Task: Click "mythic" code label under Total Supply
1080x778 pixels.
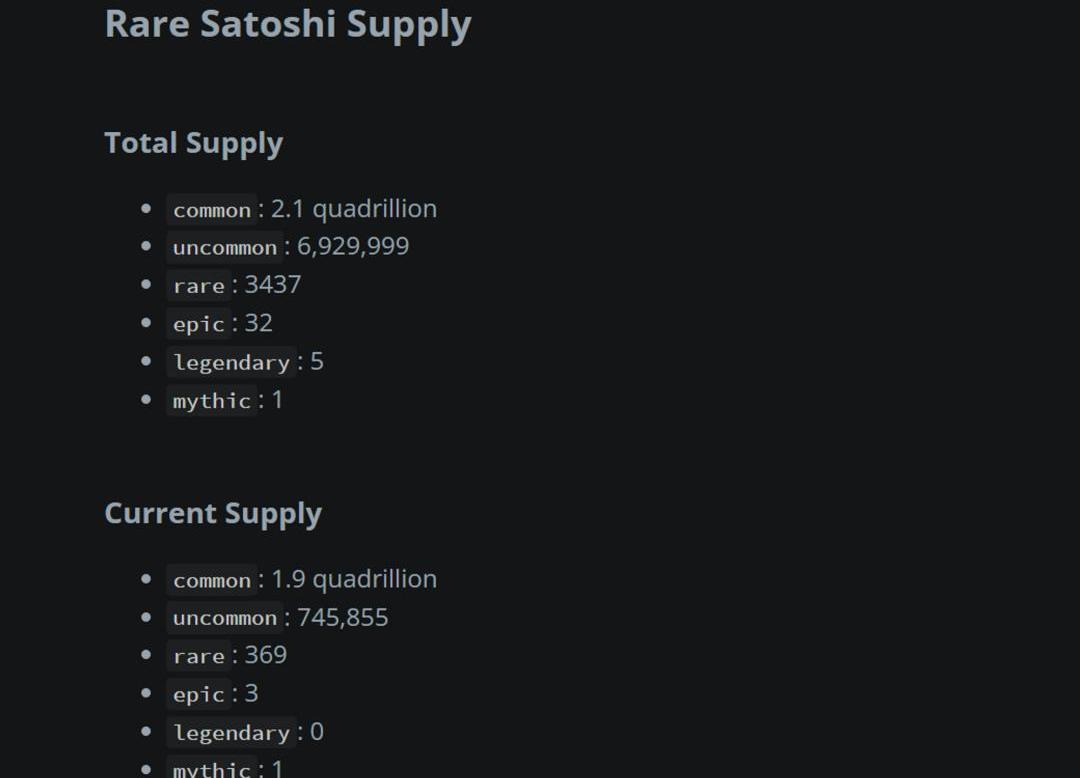Action: point(212,401)
